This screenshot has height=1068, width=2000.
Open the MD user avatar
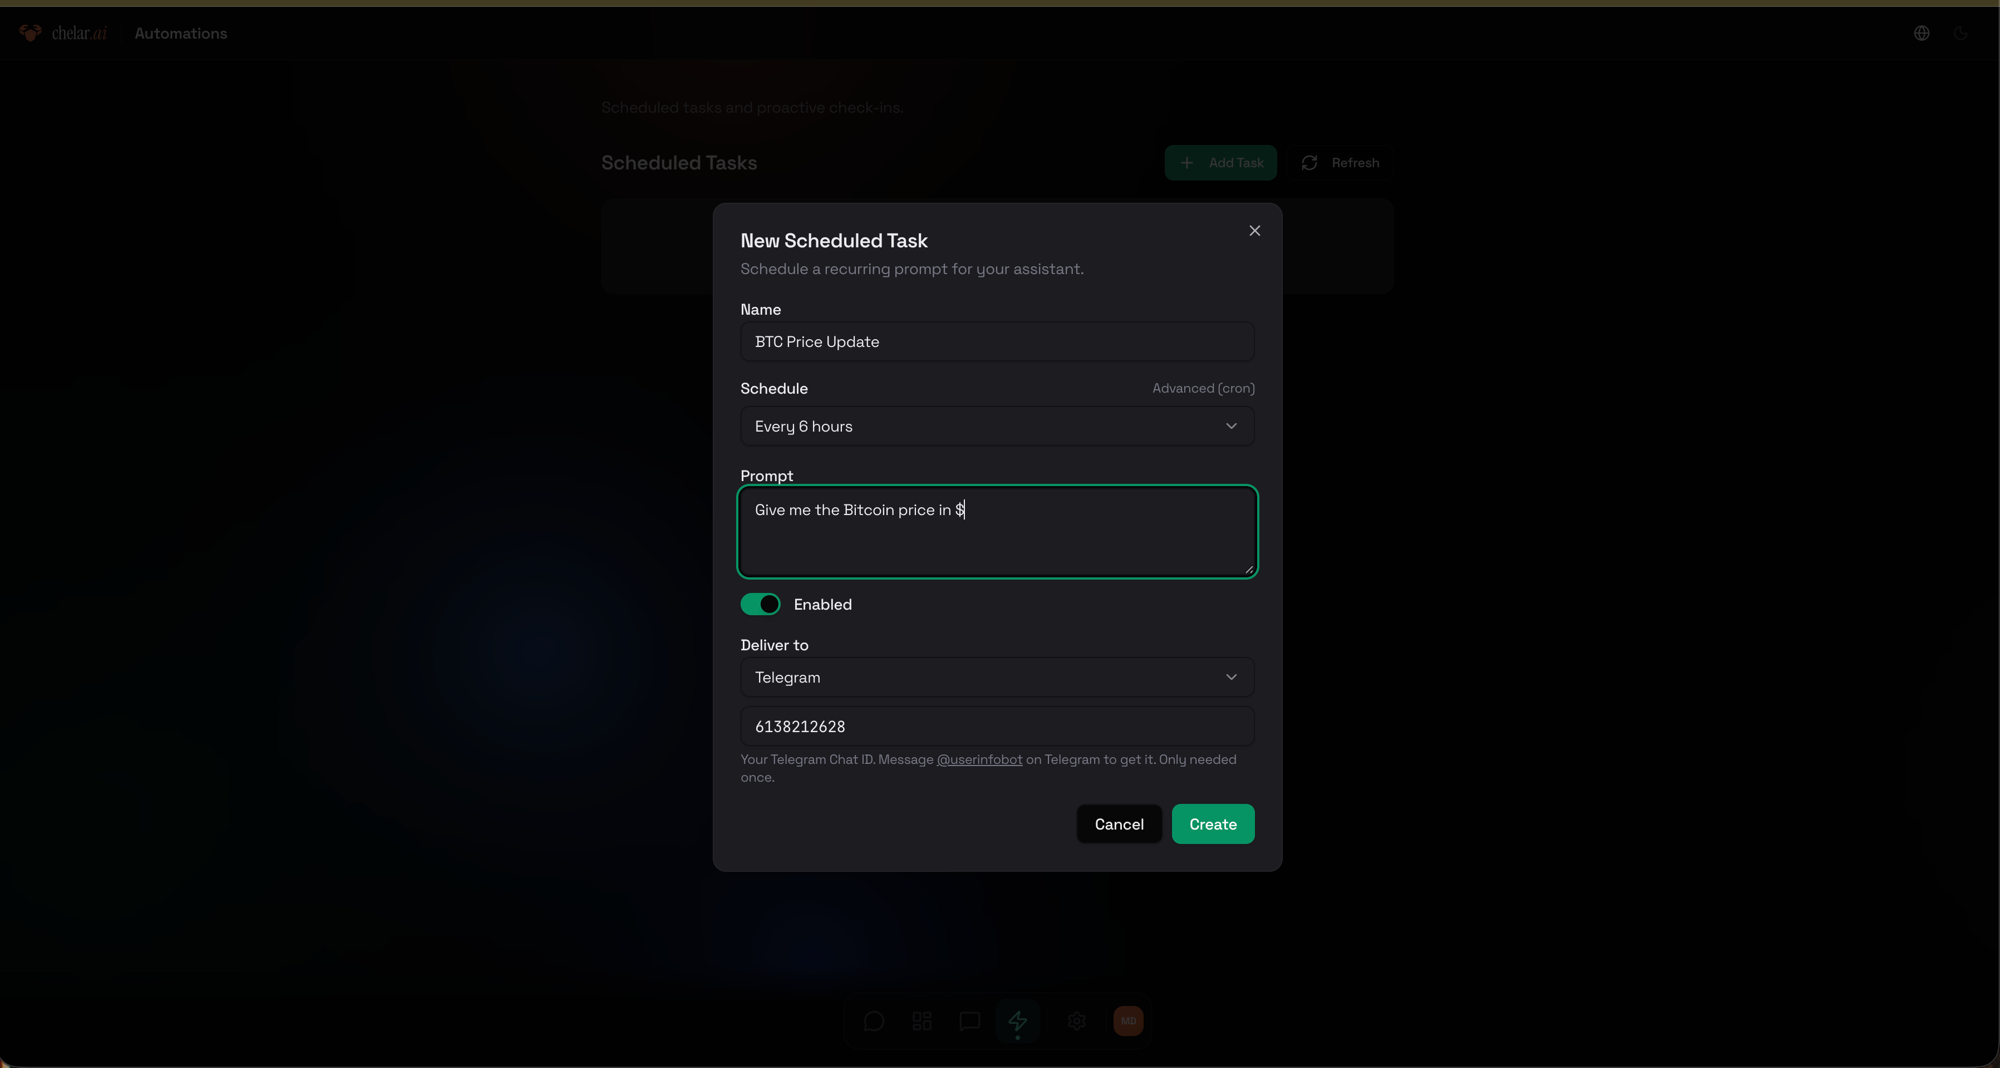1128,1021
